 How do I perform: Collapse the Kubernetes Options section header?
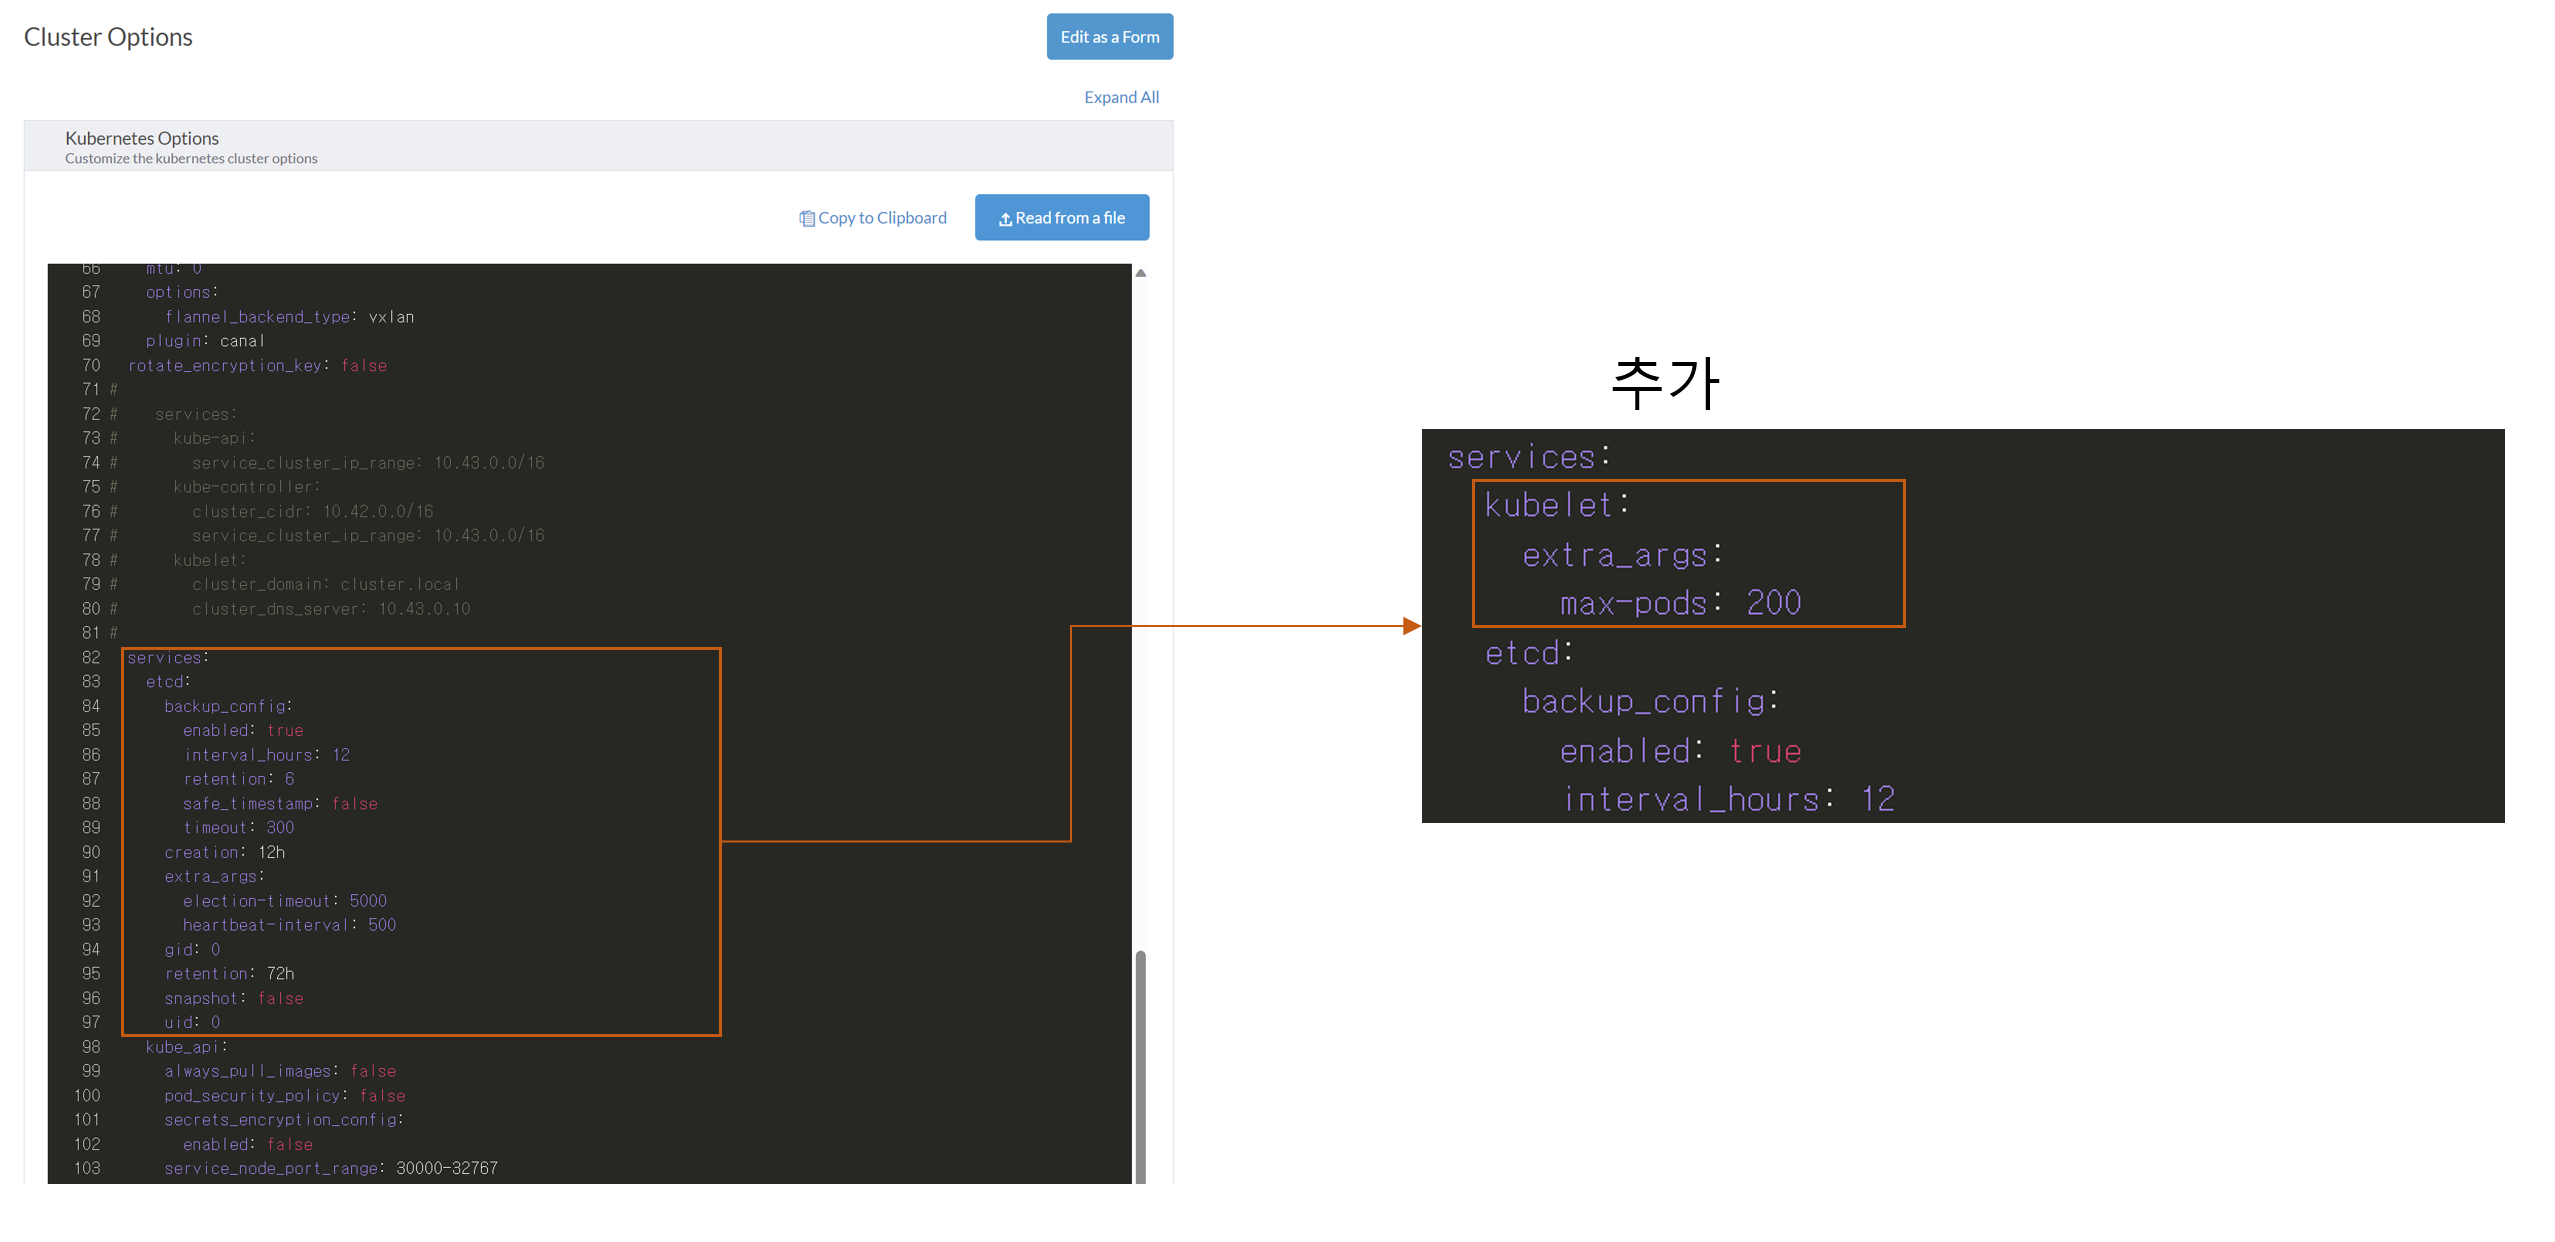(x=141, y=138)
